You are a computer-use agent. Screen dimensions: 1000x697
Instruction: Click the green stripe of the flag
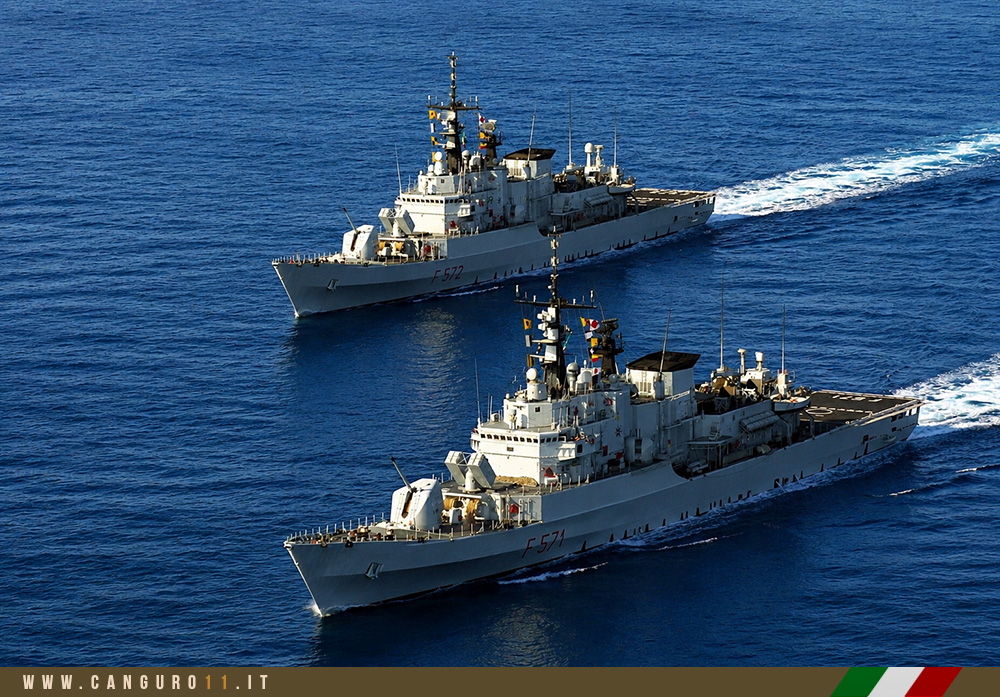tap(858, 682)
